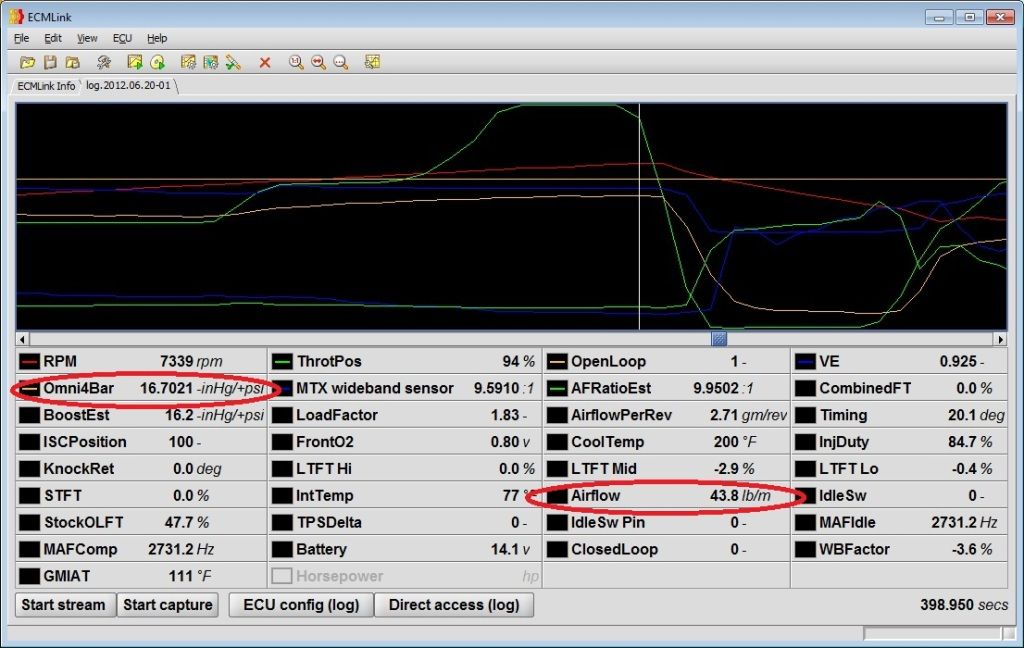The image size is (1024, 648).
Task: Click the CoolTemp value 200 °F
Action: [x=735, y=442]
